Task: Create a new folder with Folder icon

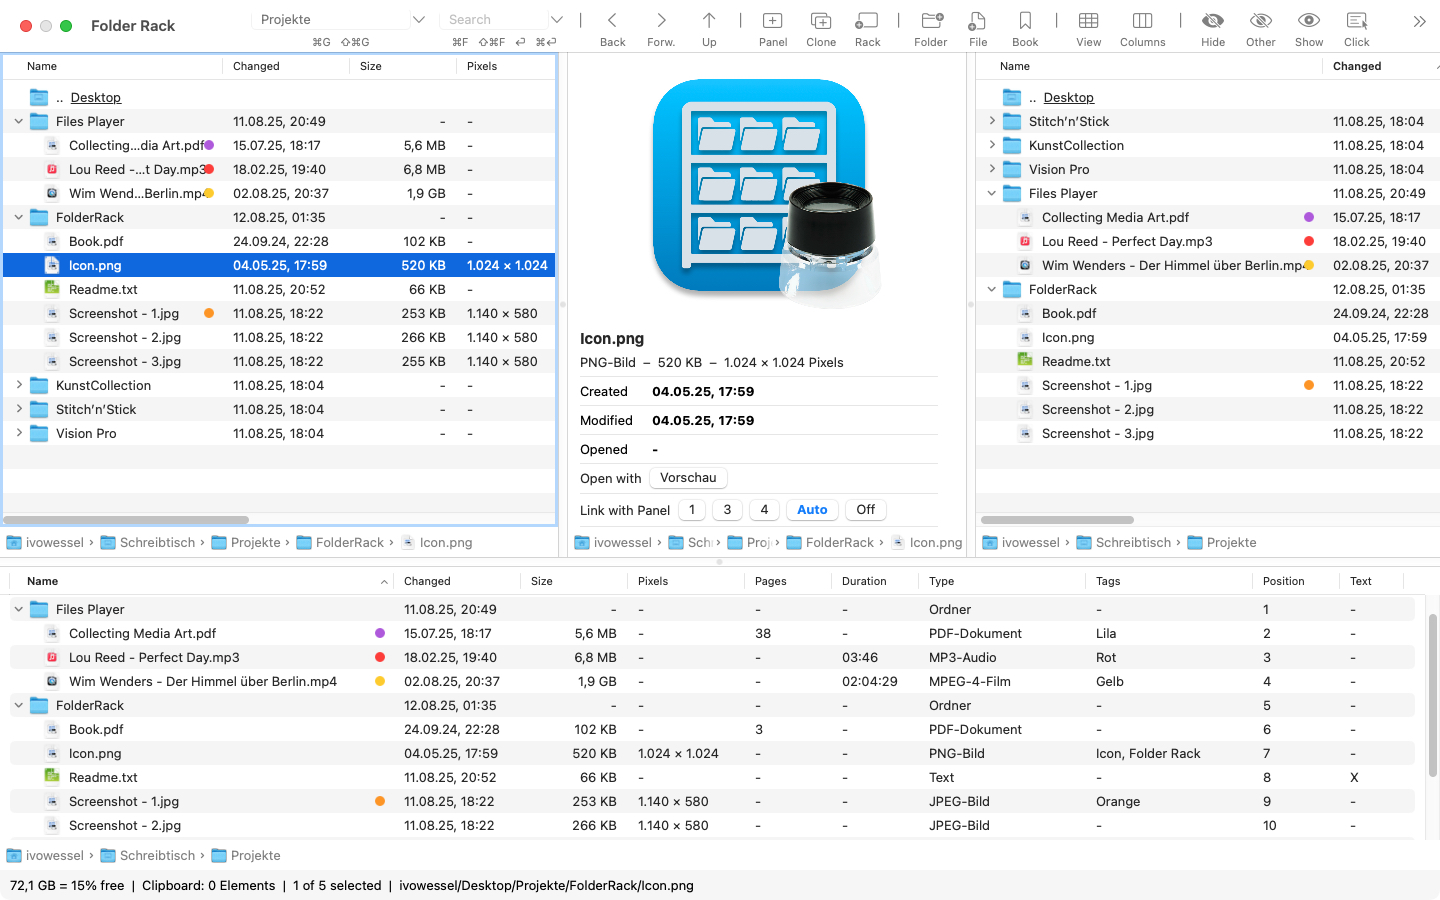Action: 930,21
